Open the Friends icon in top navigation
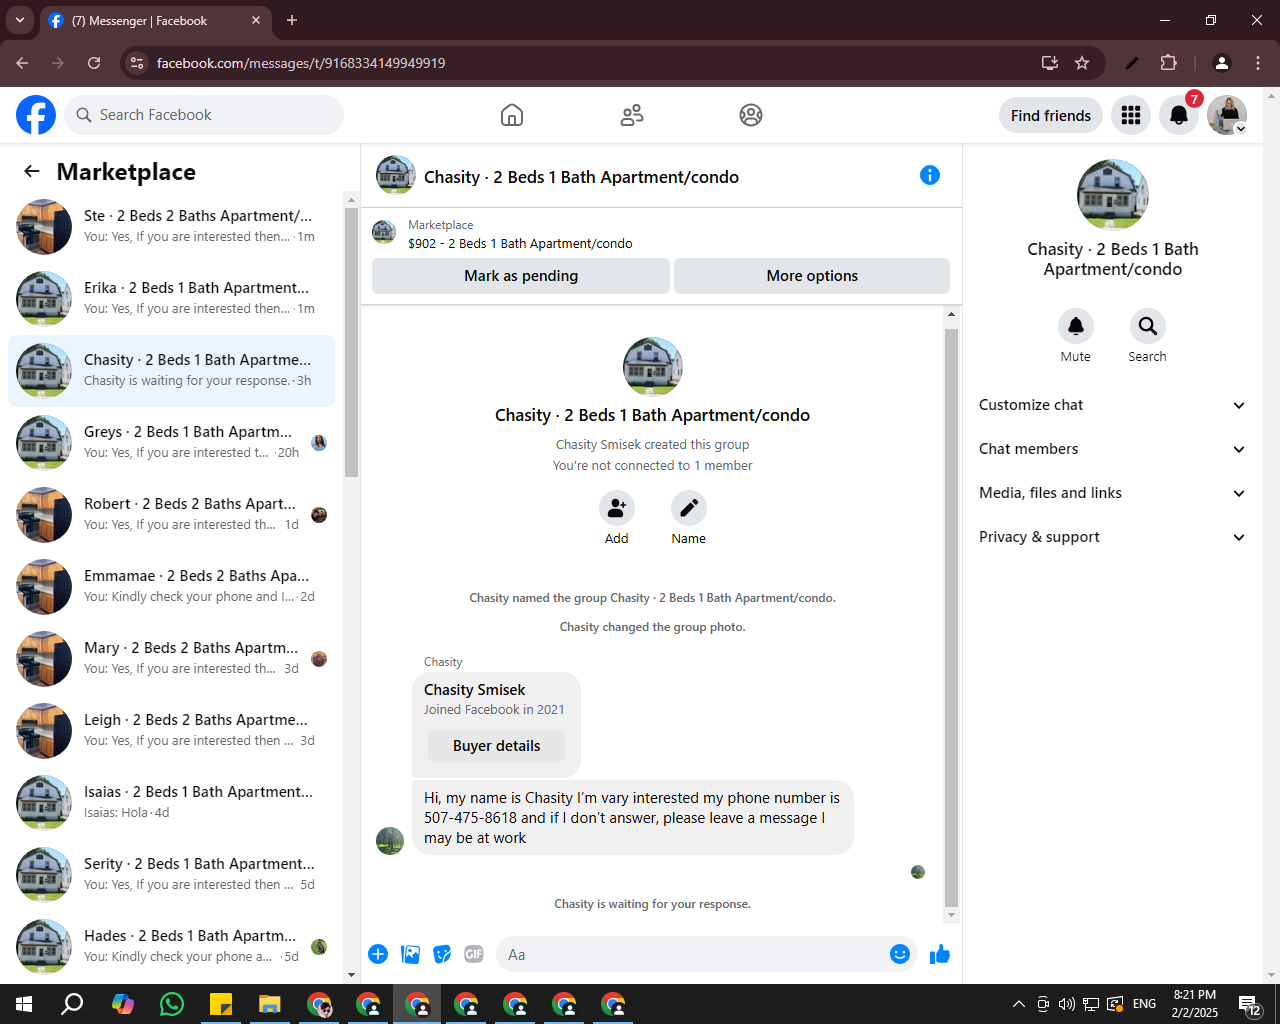The width and height of the screenshot is (1280, 1024). [632, 115]
